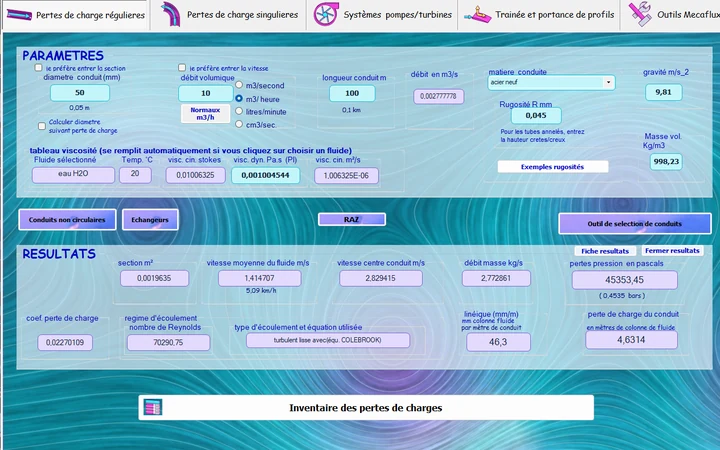This screenshot has width=720, height=450.
Task: Check 'Calculer diamètre suivant perte de charge'
Action: click(x=42, y=126)
